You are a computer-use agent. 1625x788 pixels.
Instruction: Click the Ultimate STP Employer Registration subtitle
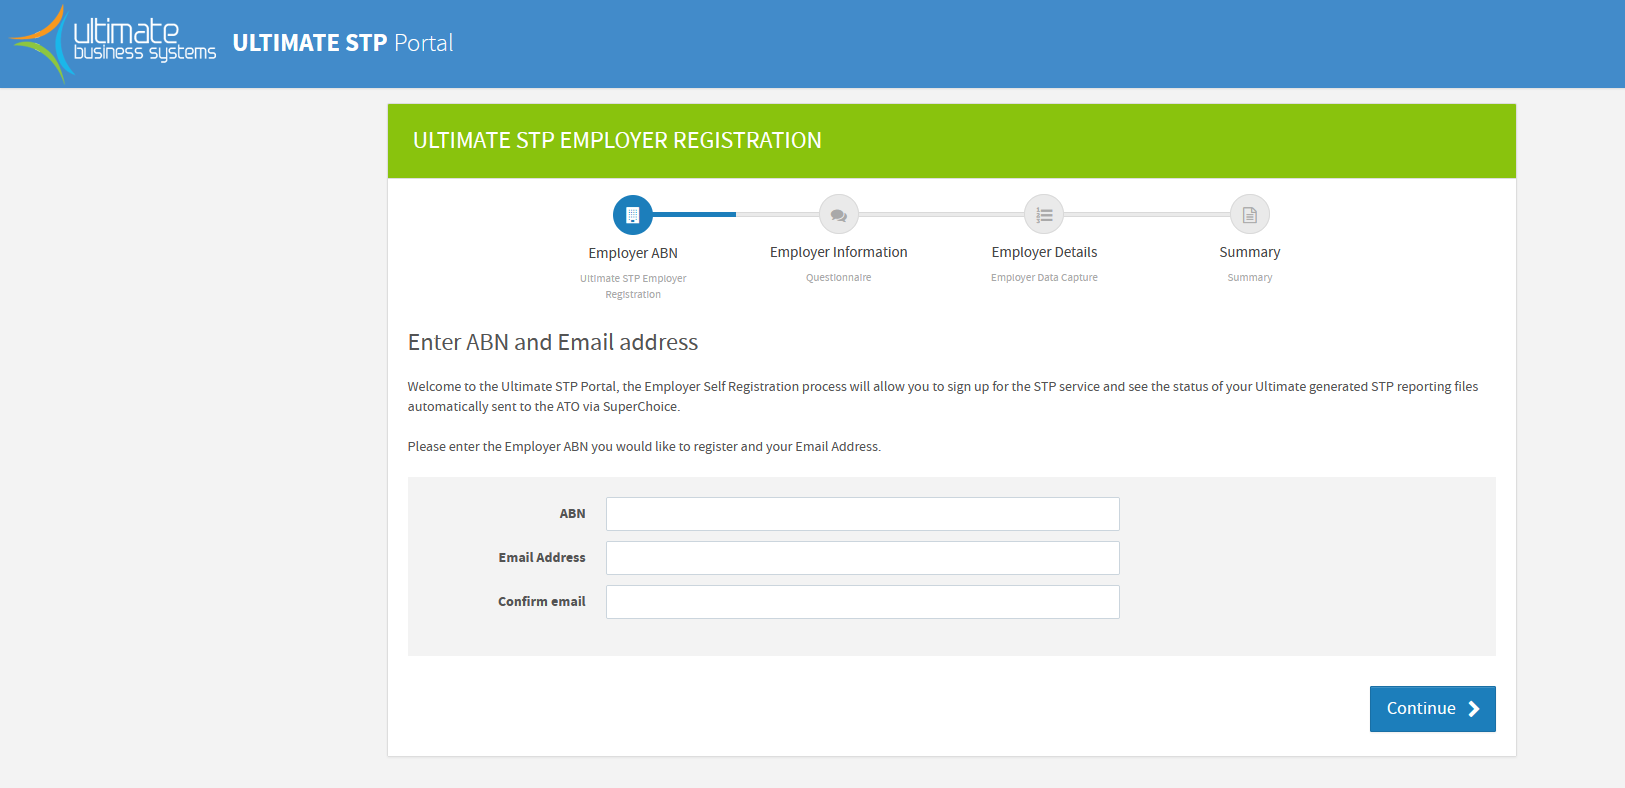pyautogui.click(x=633, y=287)
